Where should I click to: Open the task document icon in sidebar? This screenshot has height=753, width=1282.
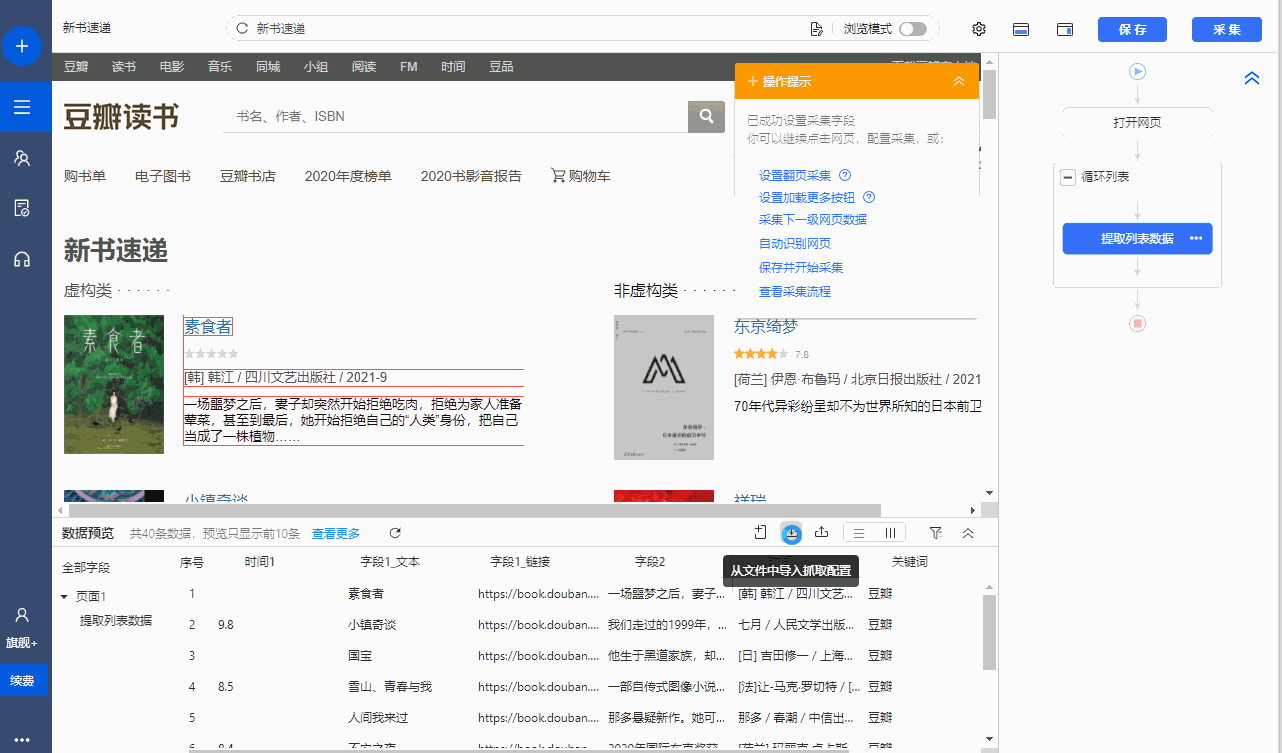[22, 208]
